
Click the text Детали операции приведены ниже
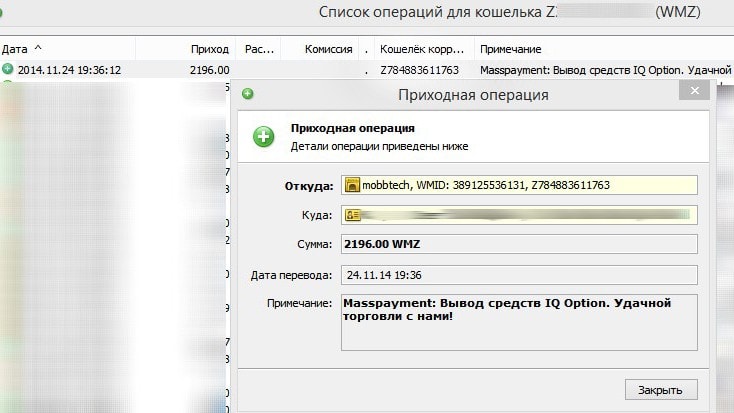379,146
